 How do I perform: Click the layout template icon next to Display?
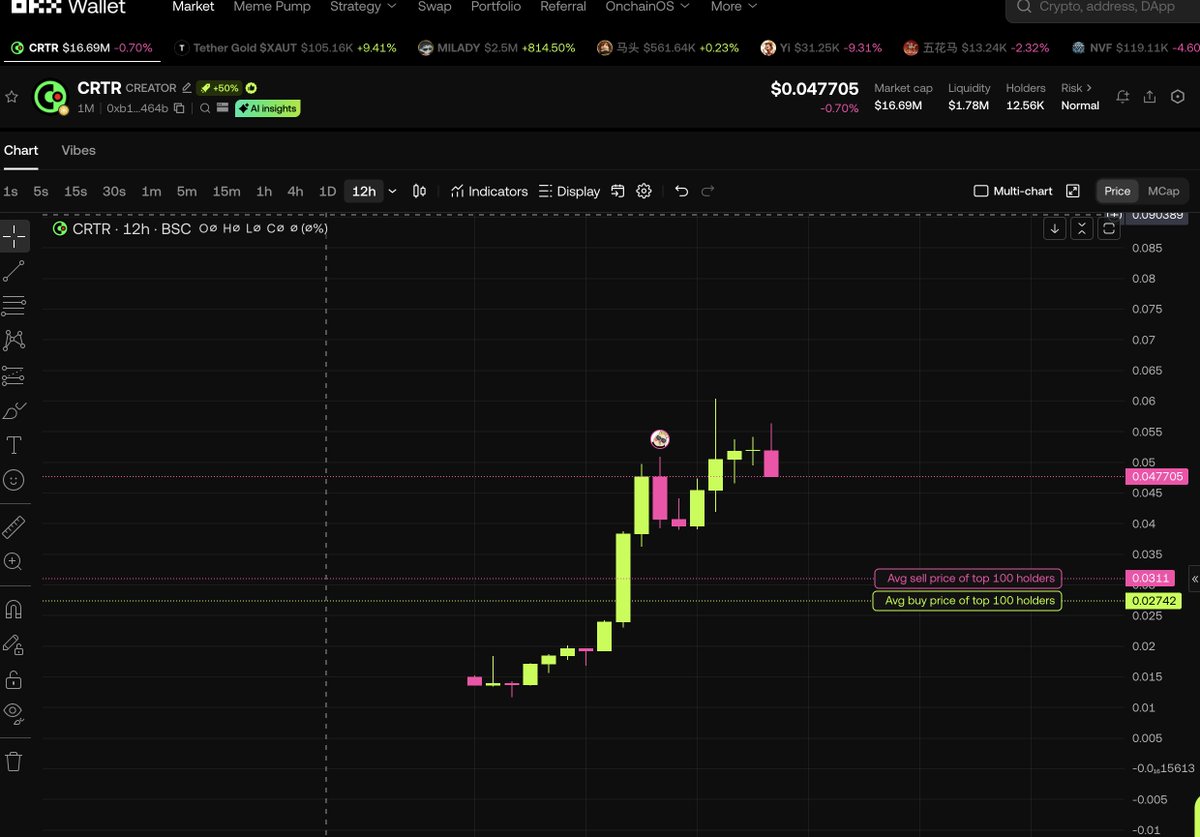click(618, 191)
